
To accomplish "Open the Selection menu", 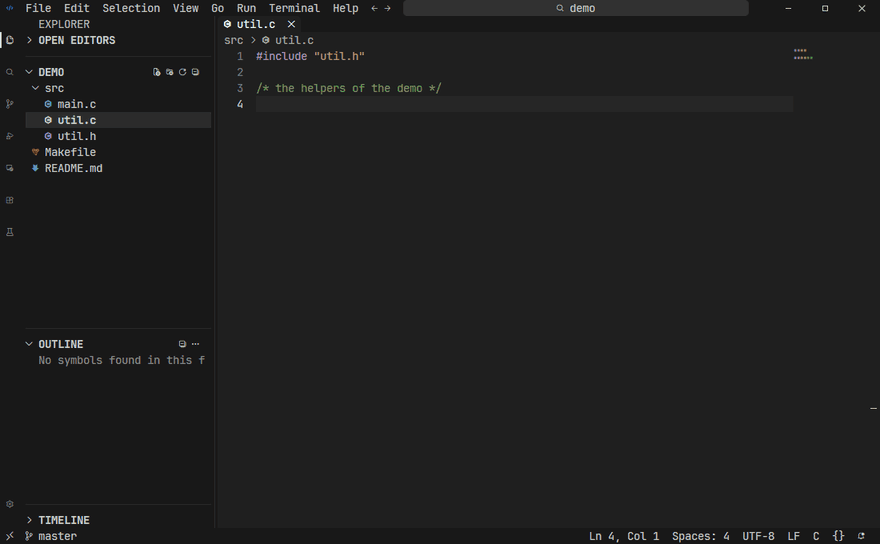I will click(x=131, y=8).
